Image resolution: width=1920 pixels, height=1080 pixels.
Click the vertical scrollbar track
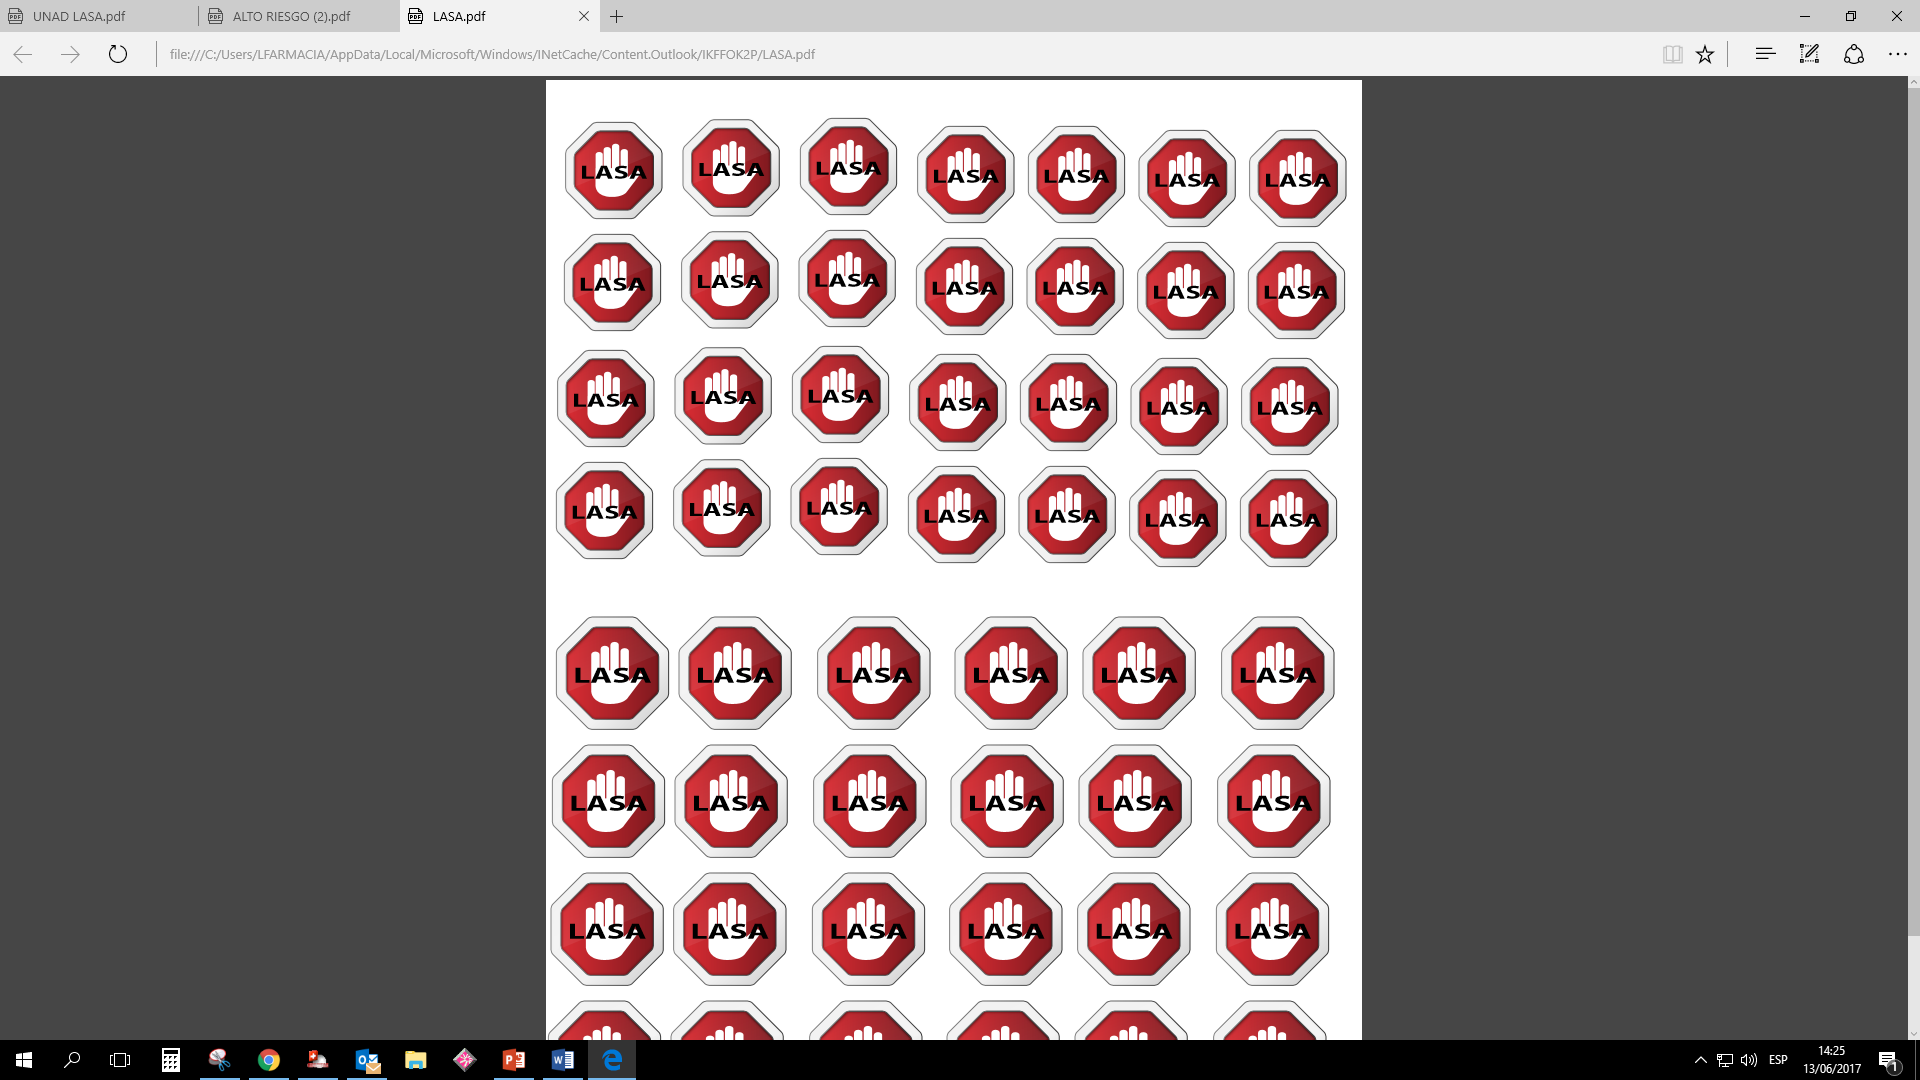(1913, 985)
